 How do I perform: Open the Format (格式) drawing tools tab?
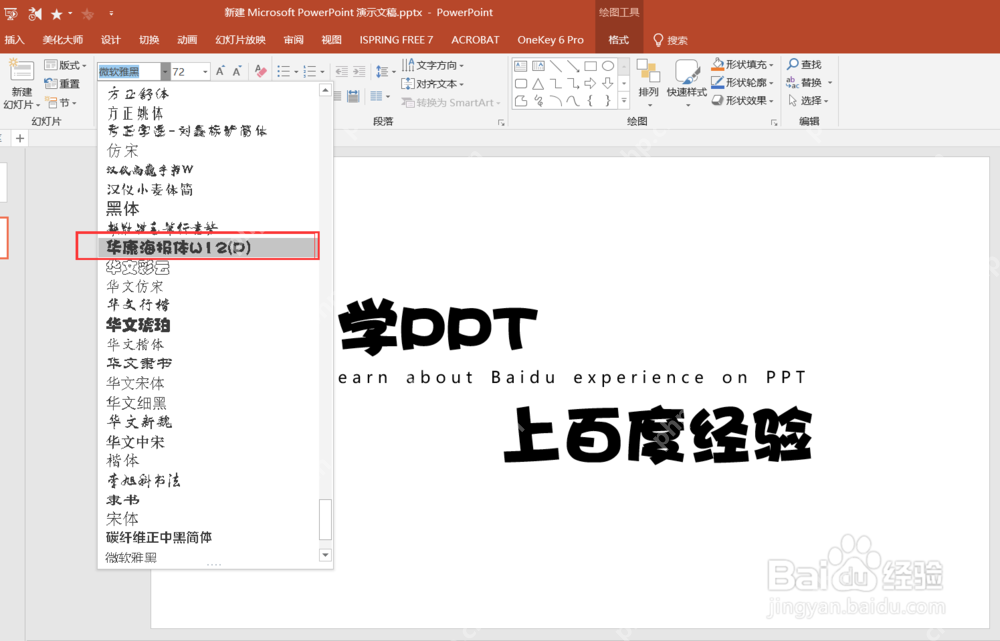click(x=619, y=40)
